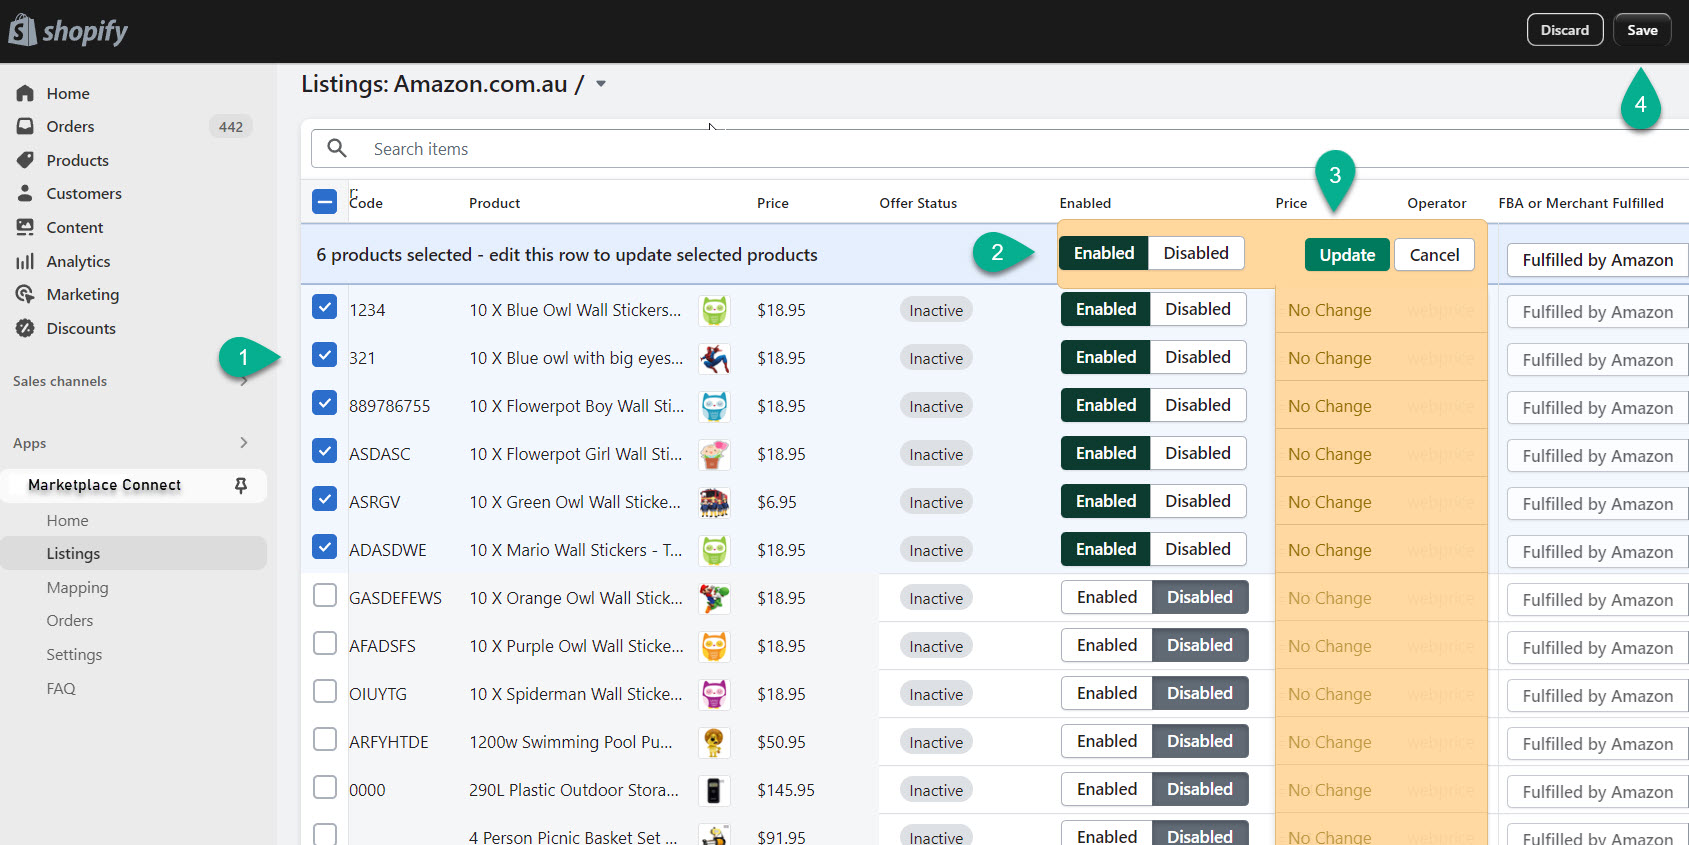Viewport: 1689px width, 845px height.
Task: Click the search magnifier icon
Action: click(337, 148)
